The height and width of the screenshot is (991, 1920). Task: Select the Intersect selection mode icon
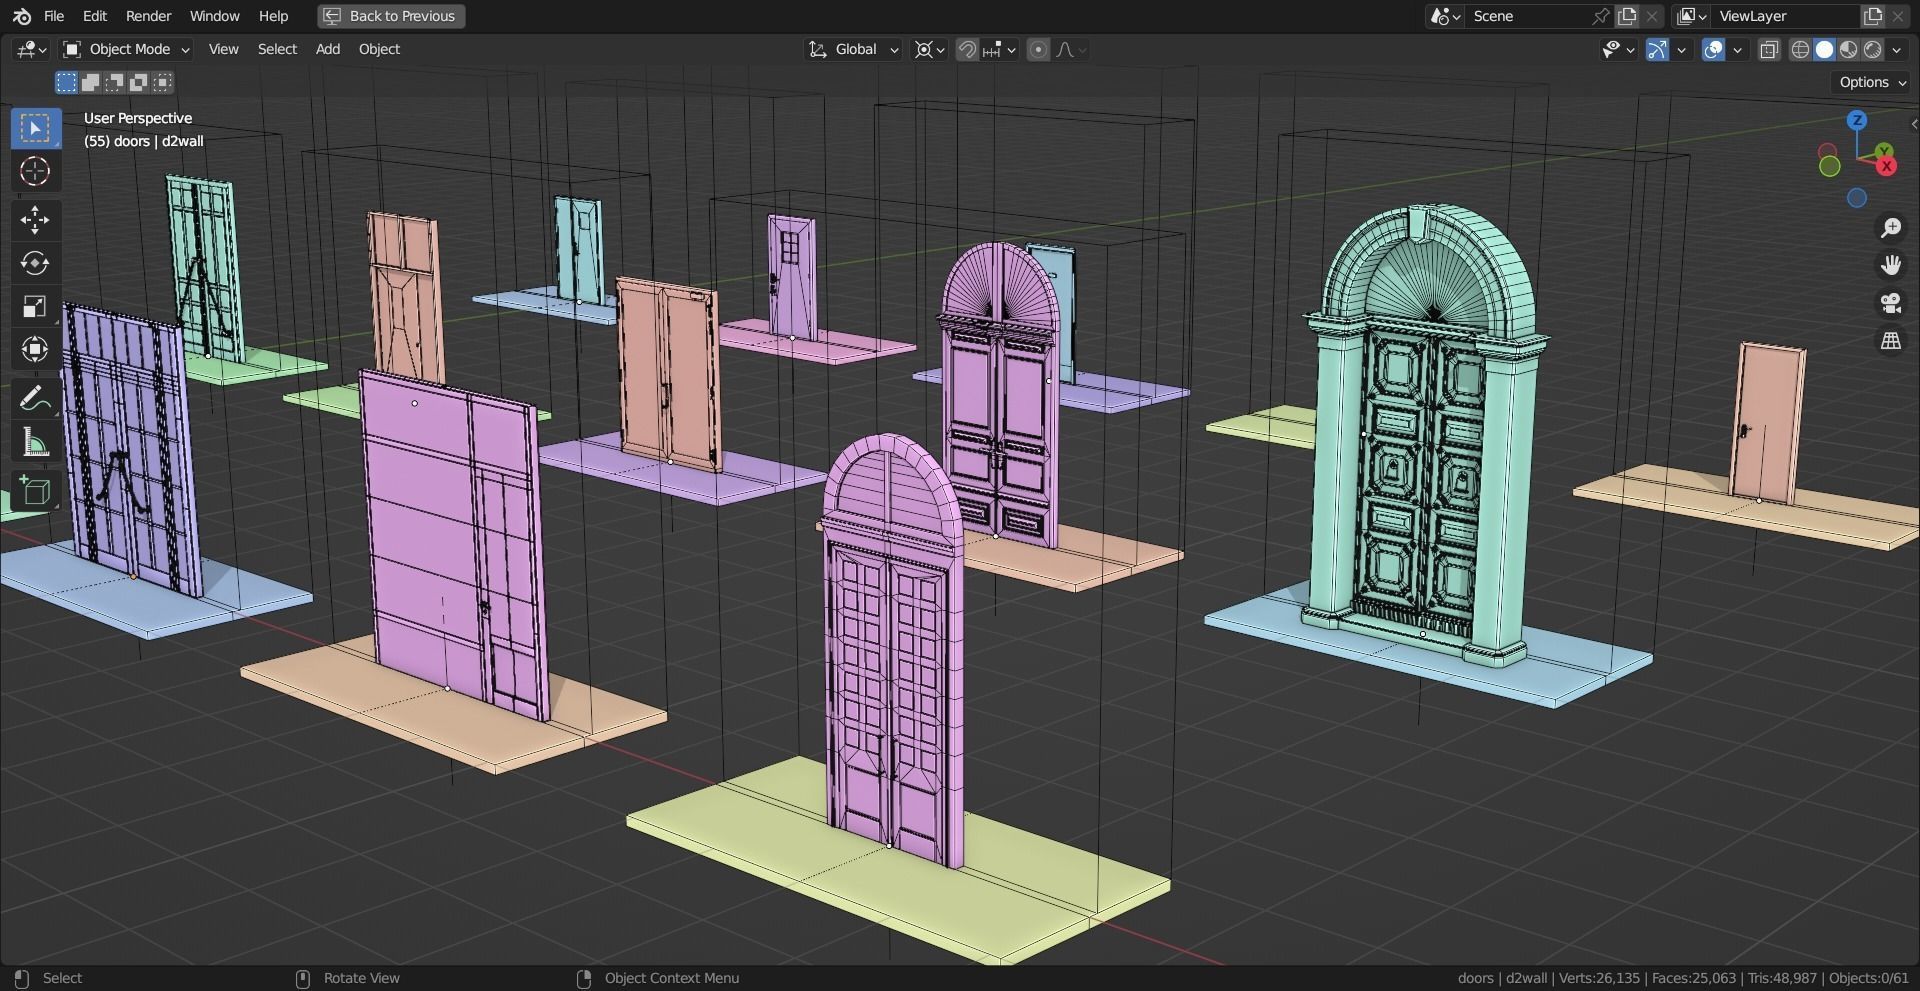pyautogui.click(x=162, y=82)
